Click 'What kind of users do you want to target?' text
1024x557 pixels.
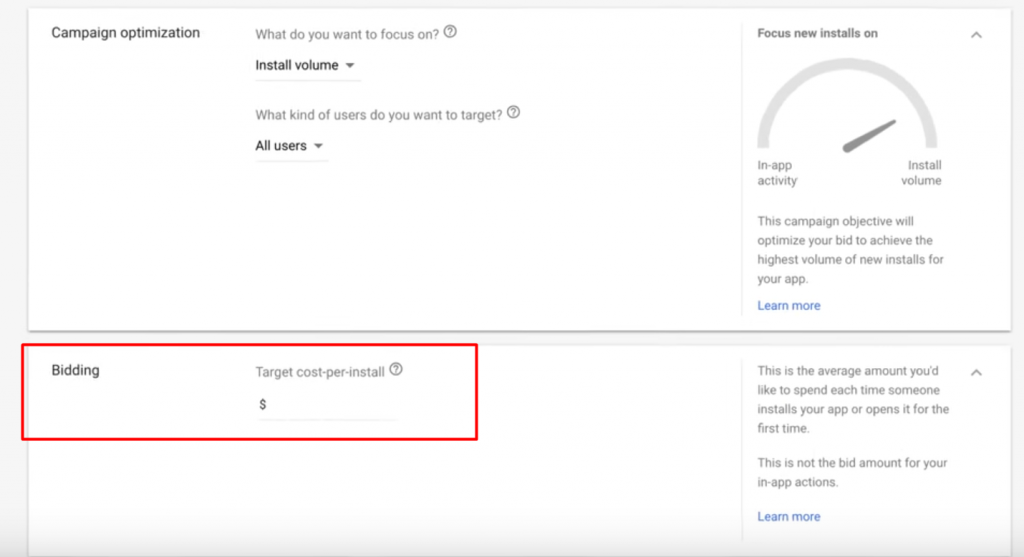click(378, 115)
